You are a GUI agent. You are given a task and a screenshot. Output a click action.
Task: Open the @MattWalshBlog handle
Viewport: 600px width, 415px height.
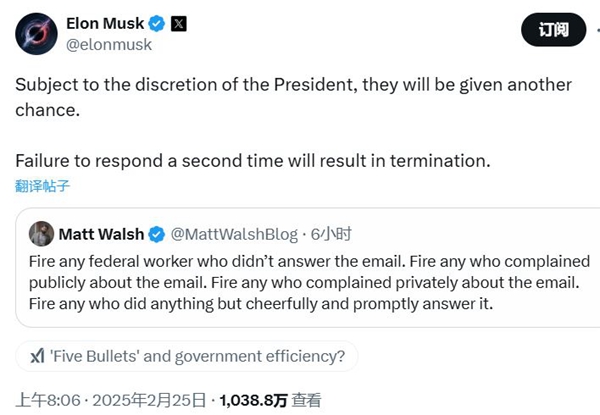(234, 234)
